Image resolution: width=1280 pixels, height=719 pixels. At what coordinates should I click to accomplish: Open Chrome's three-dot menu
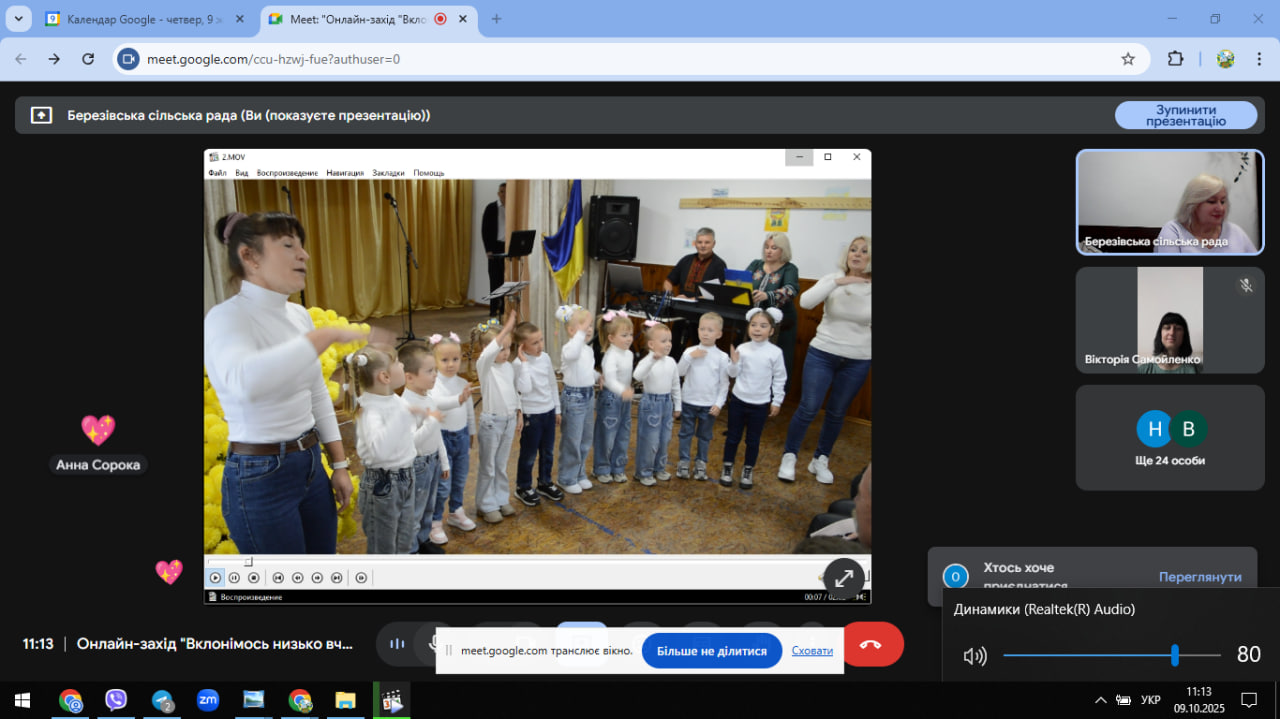point(1259,59)
